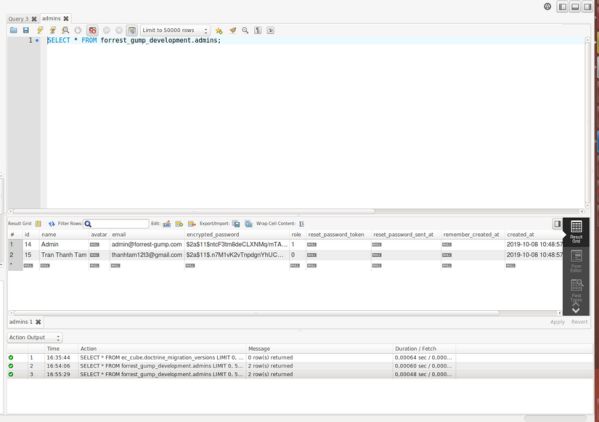This screenshot has width=599, height=422.
Task: Select the row header of row 2
Action: pyautogui.click(x=15, y=255)
